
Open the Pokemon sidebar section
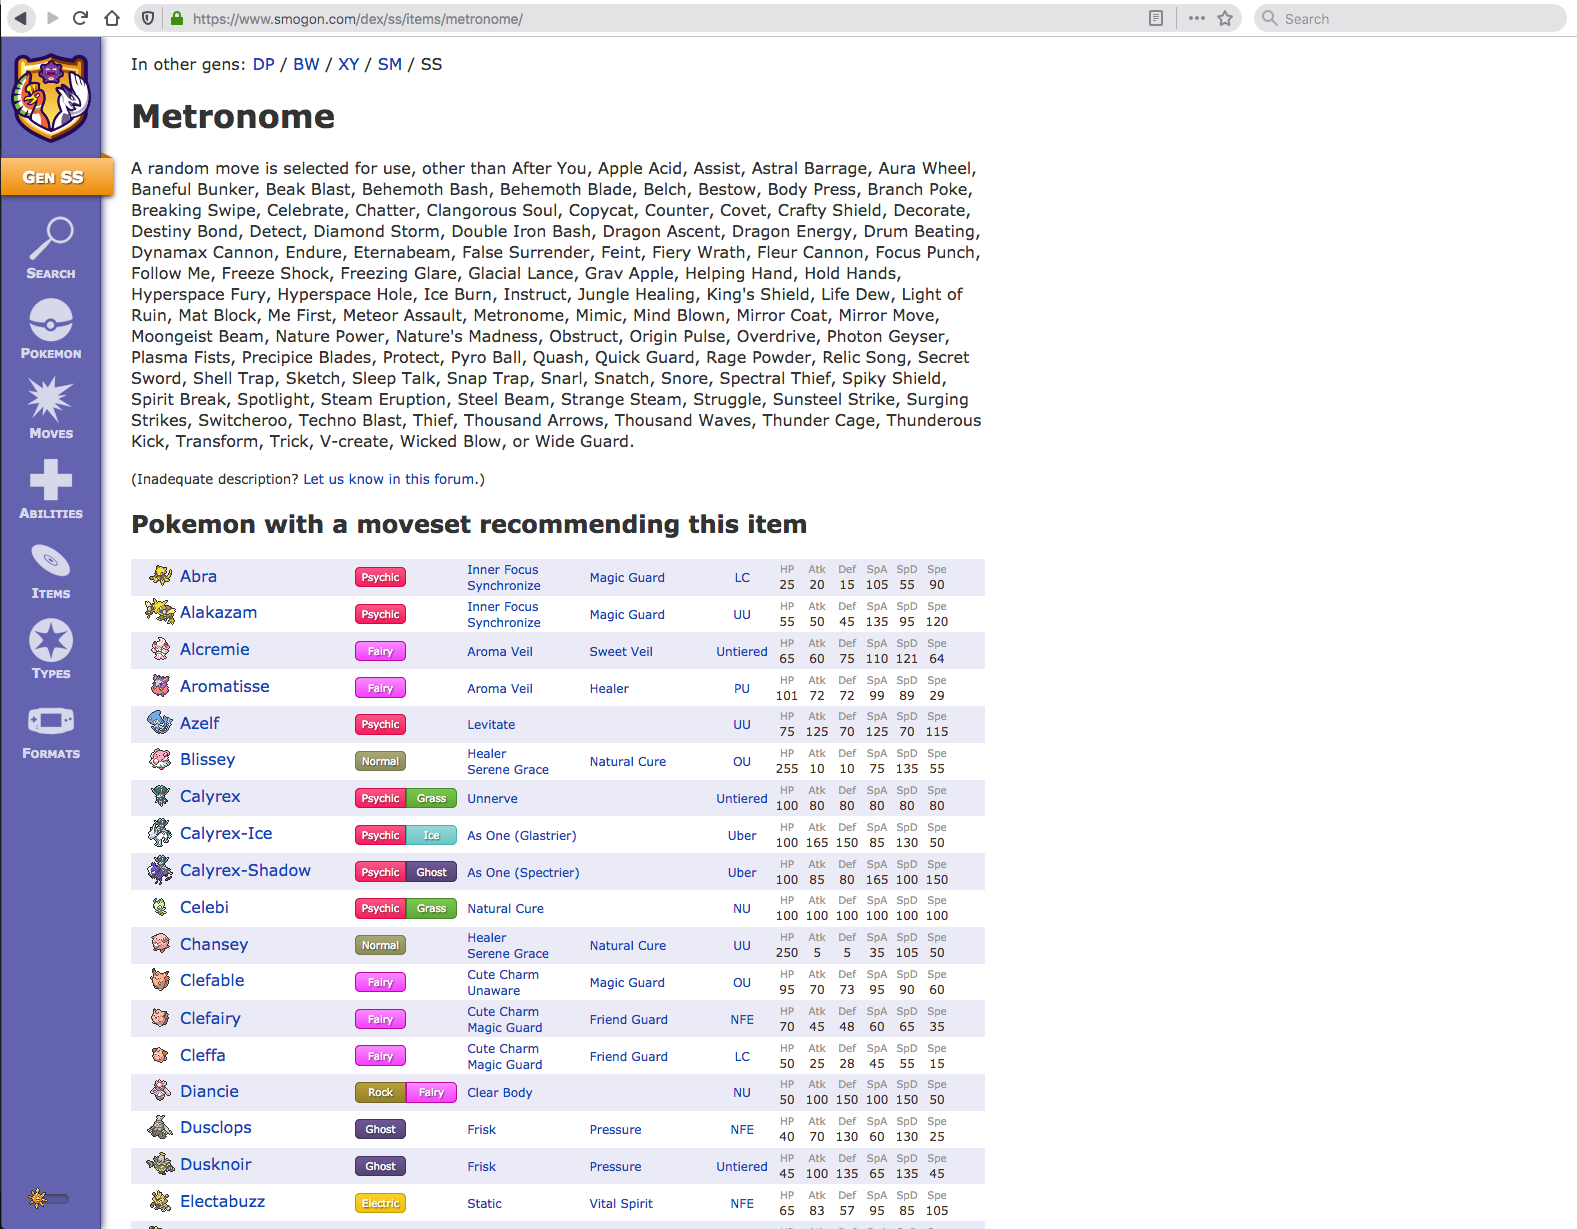coord(51,329)
